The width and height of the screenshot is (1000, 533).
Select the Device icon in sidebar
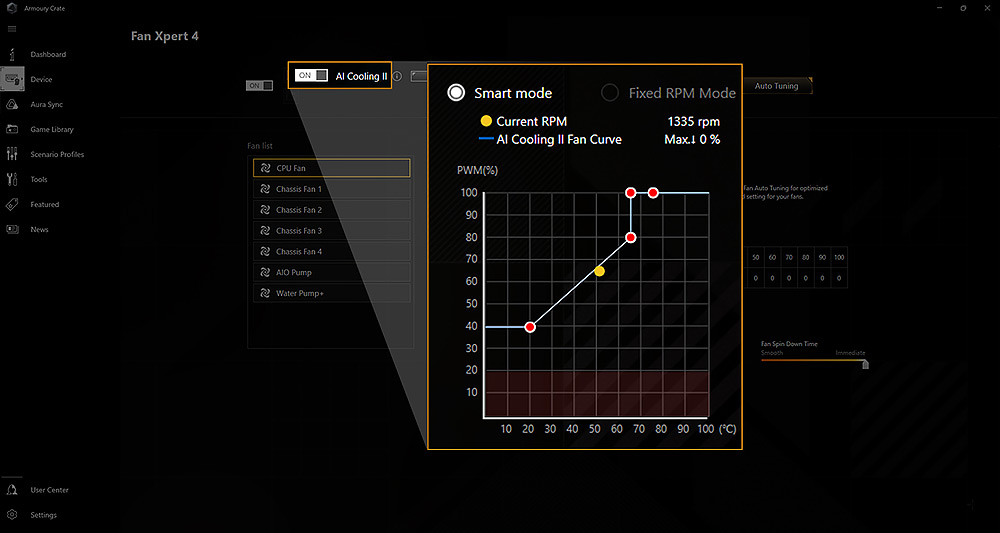(x=12, y=79)
